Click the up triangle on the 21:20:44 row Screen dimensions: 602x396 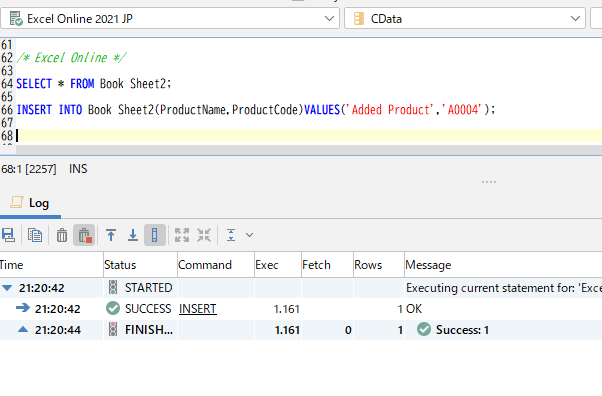point(23,329)
